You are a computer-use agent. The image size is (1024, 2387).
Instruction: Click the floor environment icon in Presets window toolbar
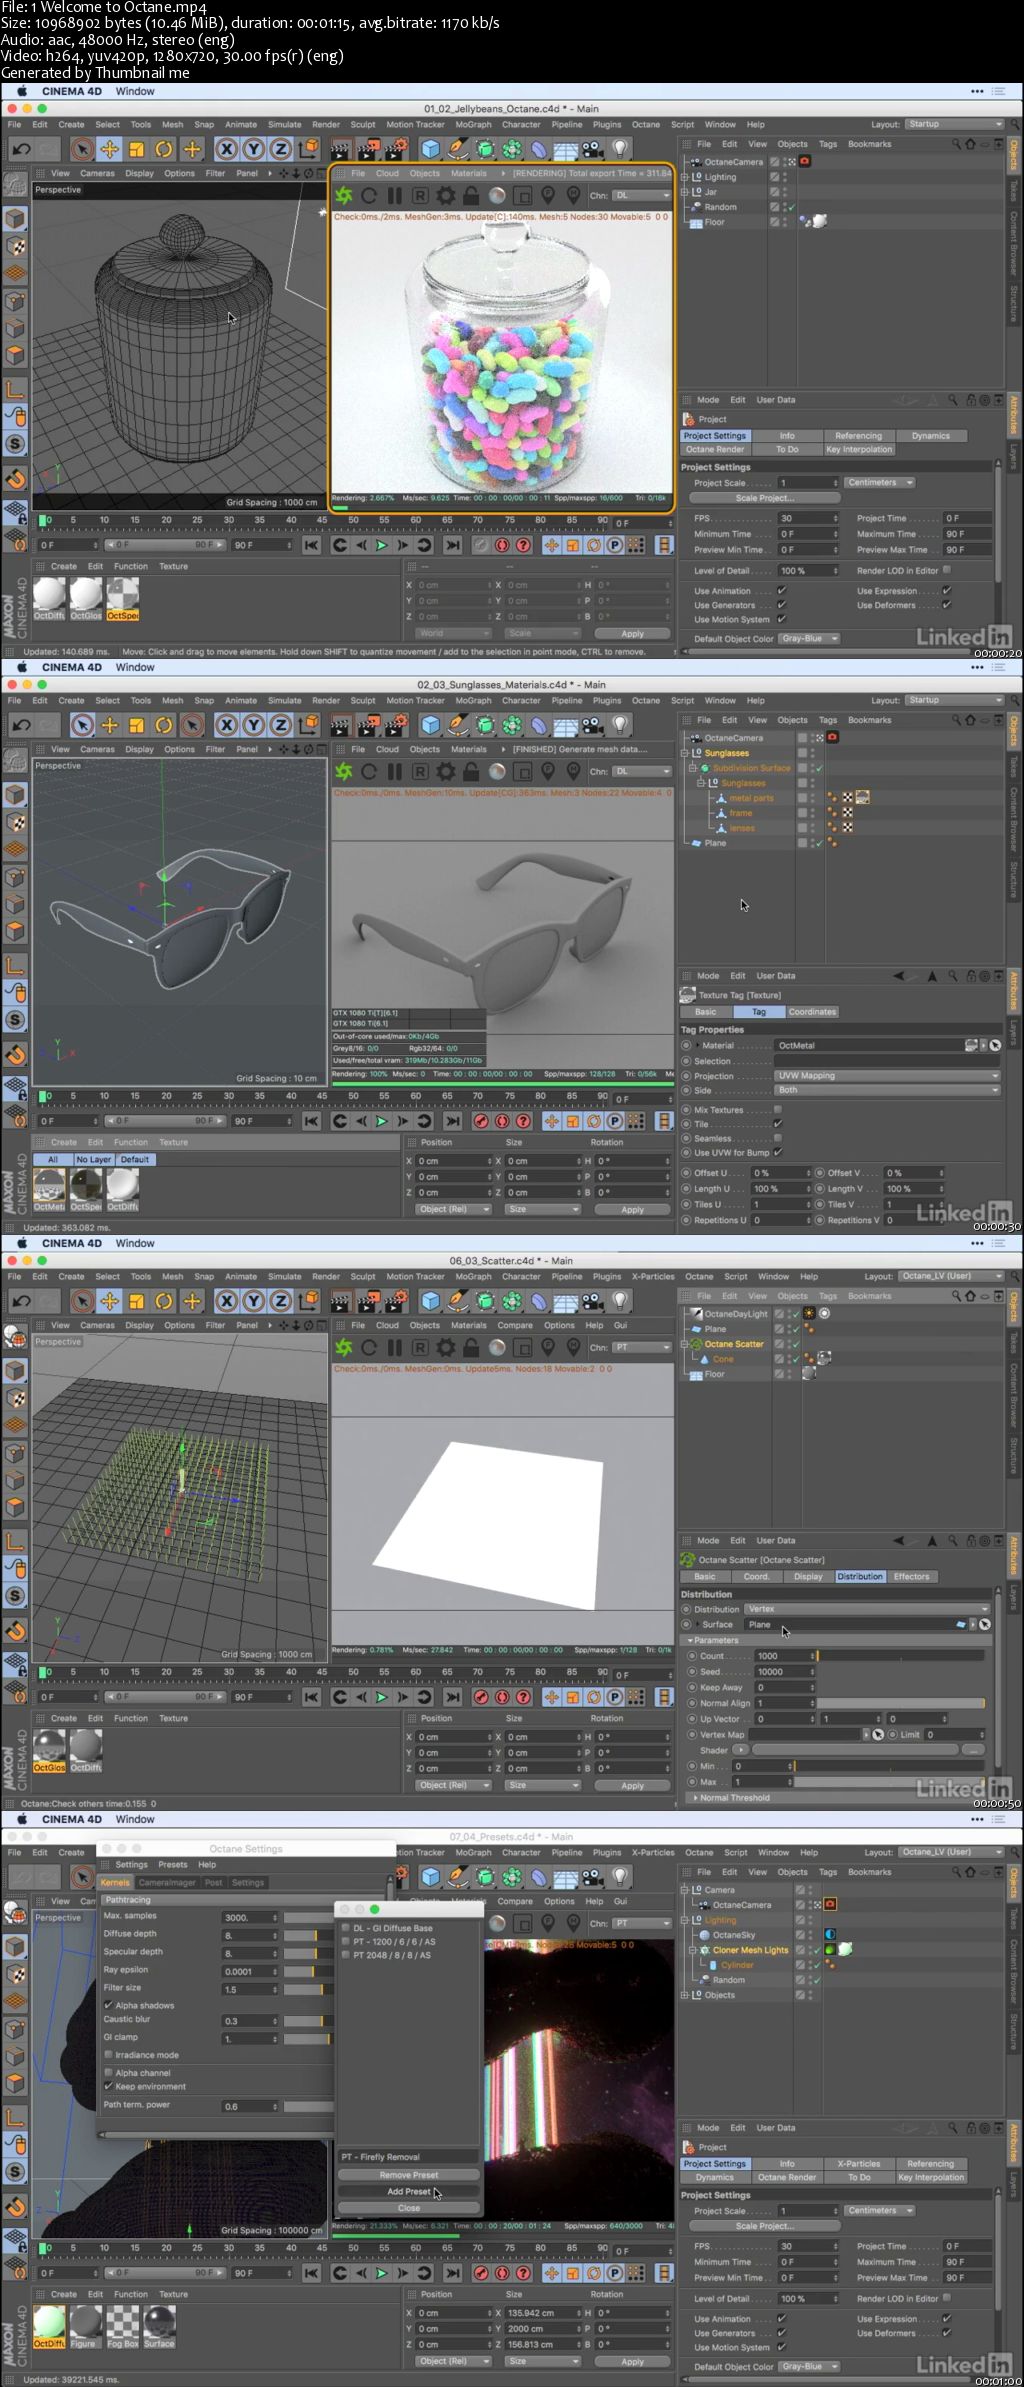pyautogui.click(x=566, y=1877)
